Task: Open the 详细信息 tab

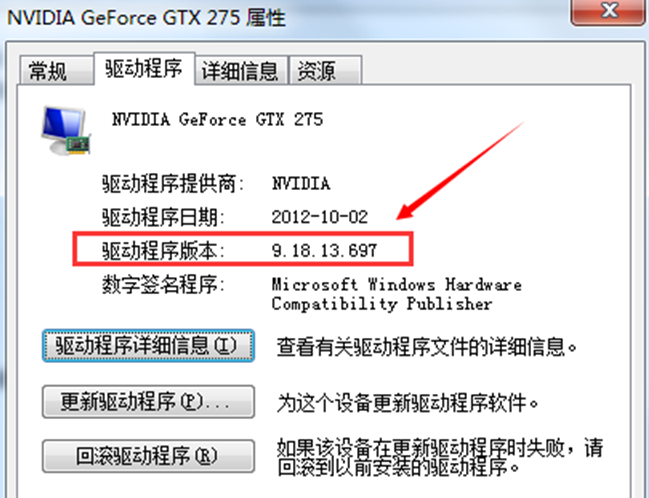Action: coord(241,70)
